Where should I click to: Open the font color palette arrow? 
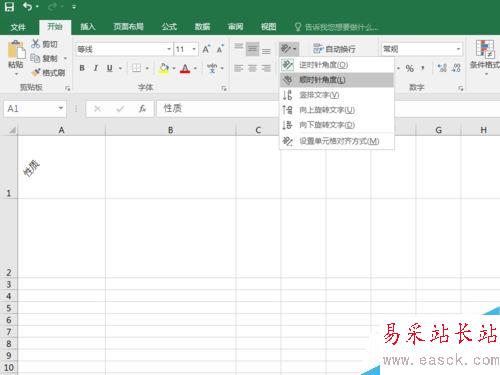coord(195,68)
